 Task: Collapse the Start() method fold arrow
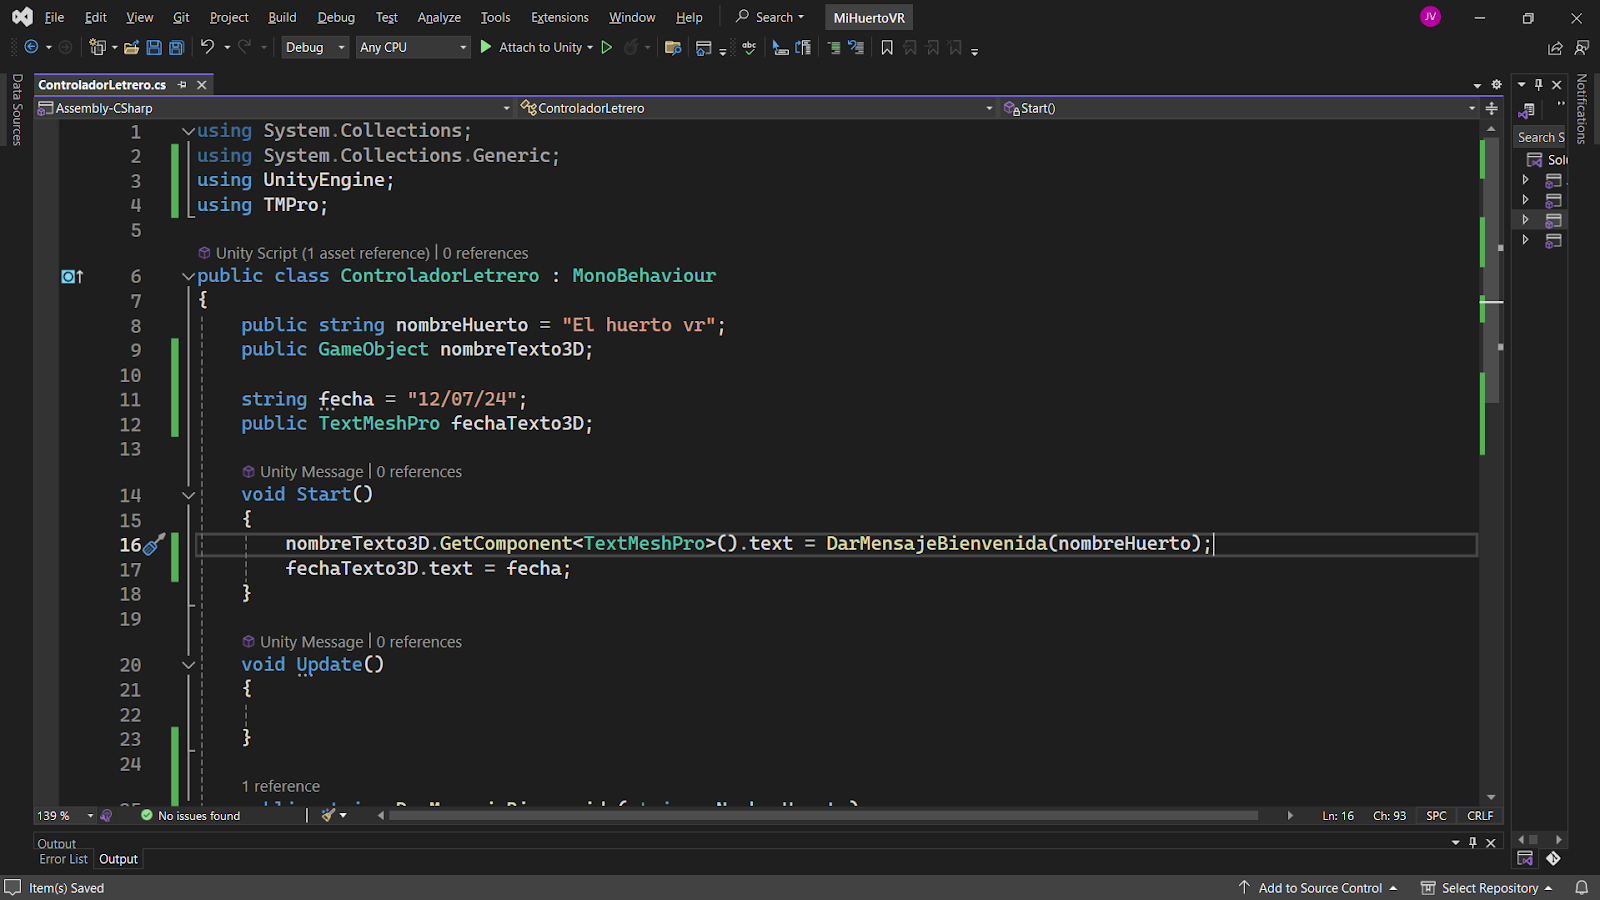[x=188, y=495]
